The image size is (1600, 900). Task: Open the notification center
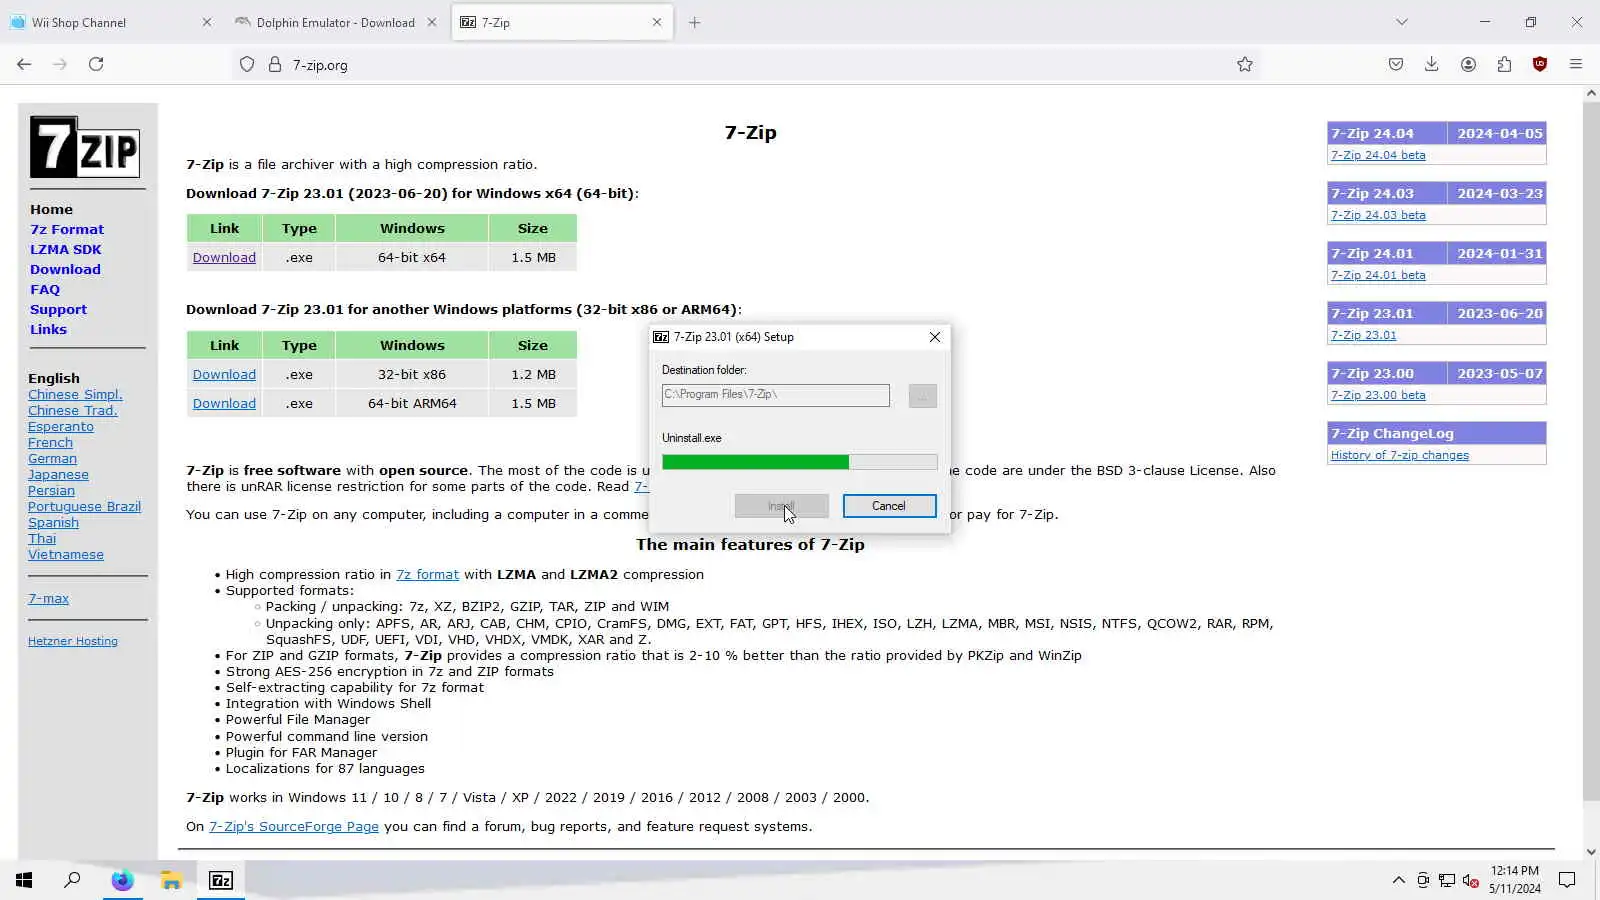point(1567,880)
